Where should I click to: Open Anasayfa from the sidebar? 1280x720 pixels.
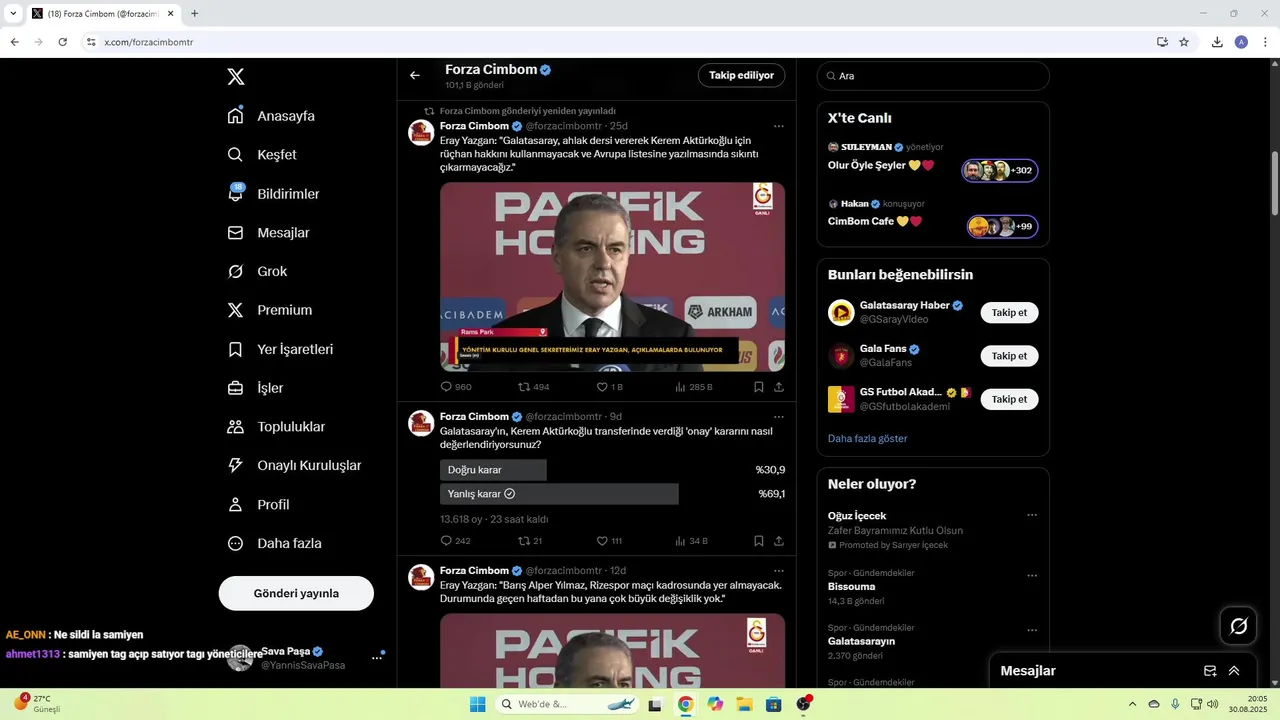271,116
